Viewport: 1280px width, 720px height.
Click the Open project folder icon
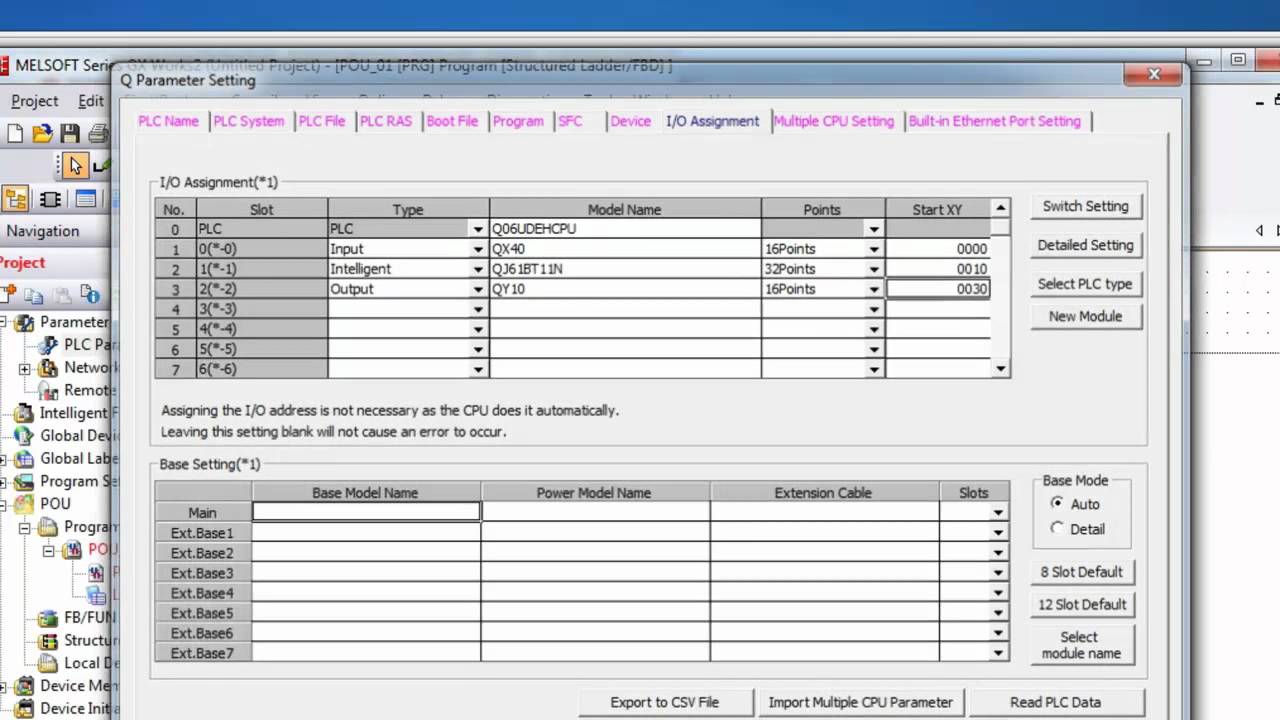[42, 133]
